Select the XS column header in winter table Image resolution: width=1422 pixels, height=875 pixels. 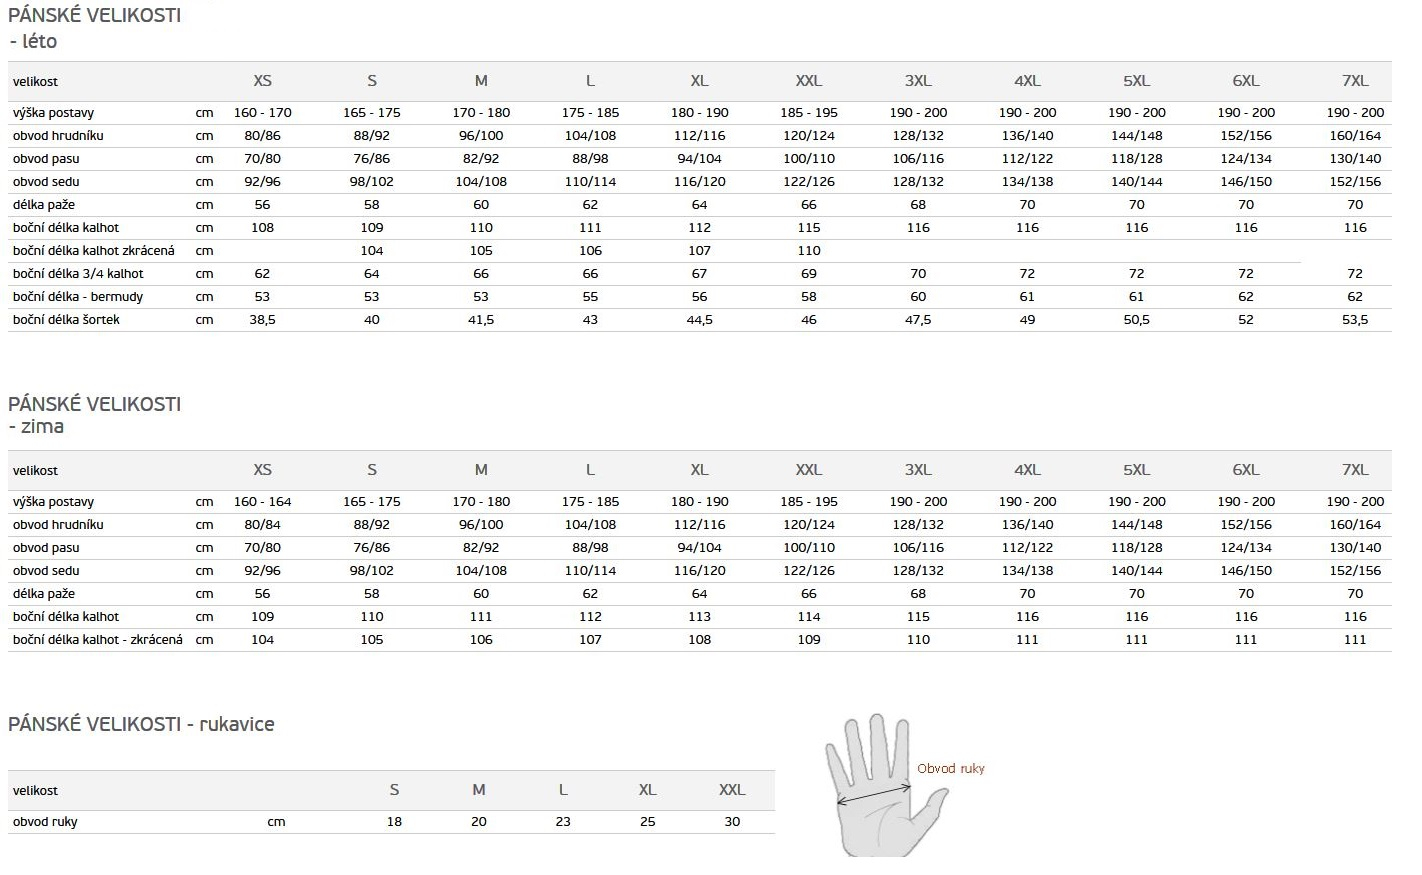pyautogui.click(x=262, y=470)
